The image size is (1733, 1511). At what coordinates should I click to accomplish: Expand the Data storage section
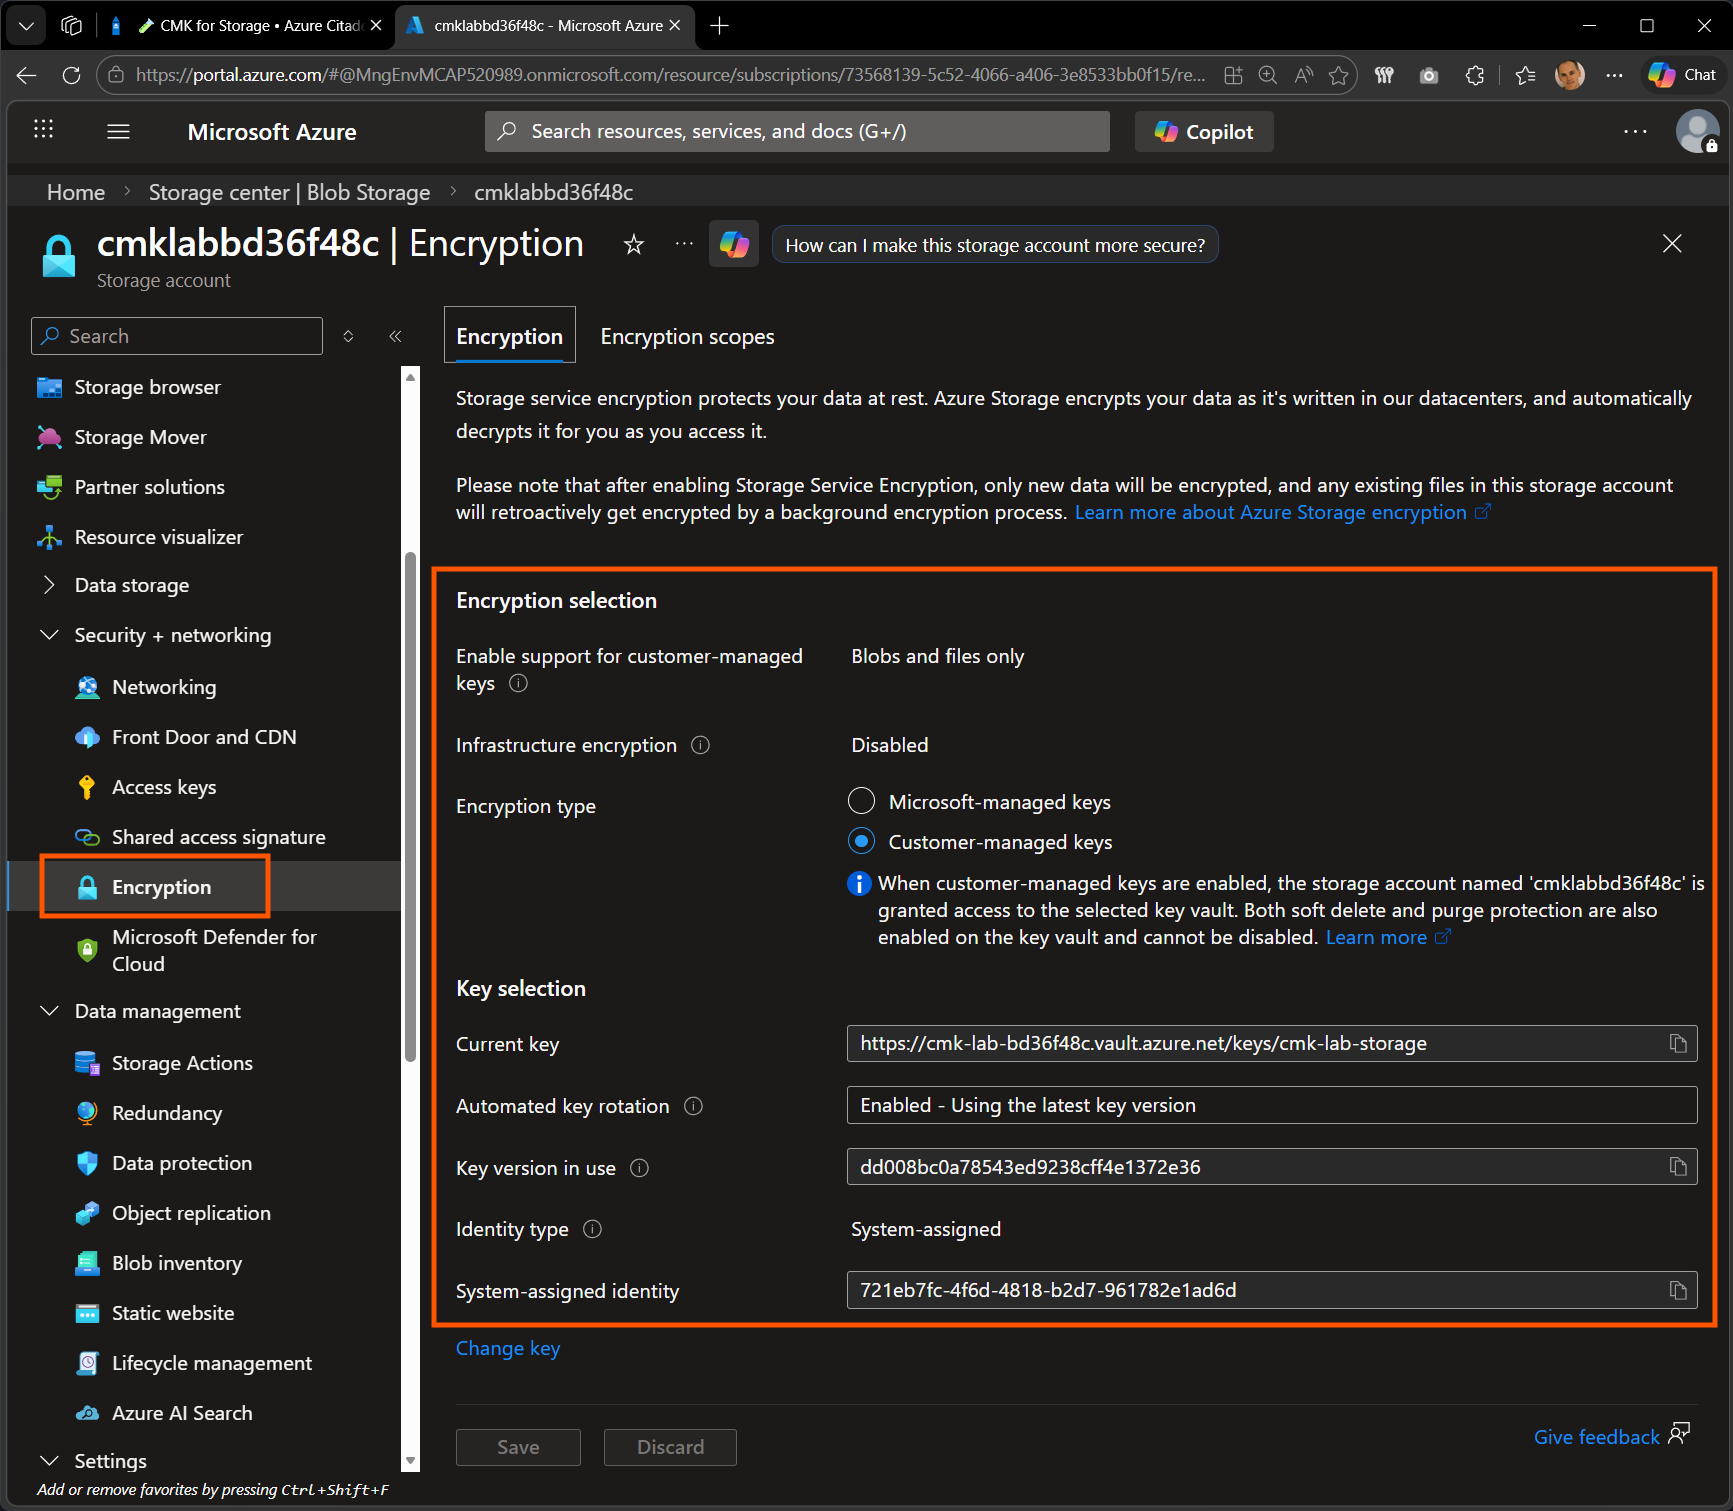(x=48, y=585)
